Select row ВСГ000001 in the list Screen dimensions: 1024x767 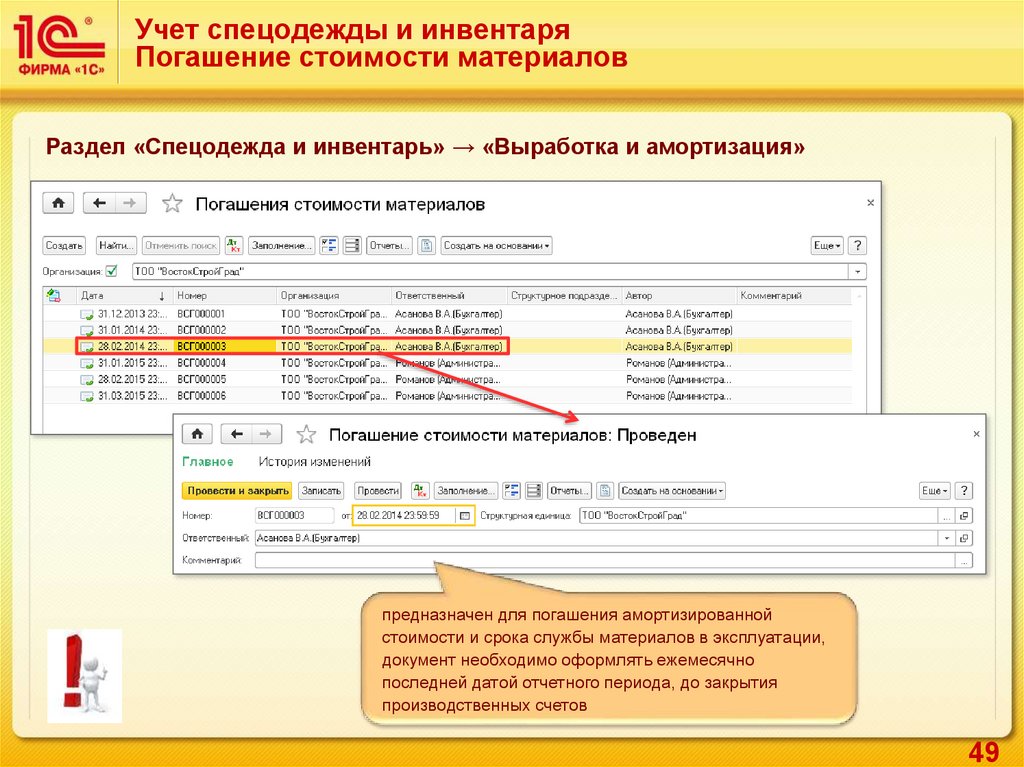(x=447, y=314)
